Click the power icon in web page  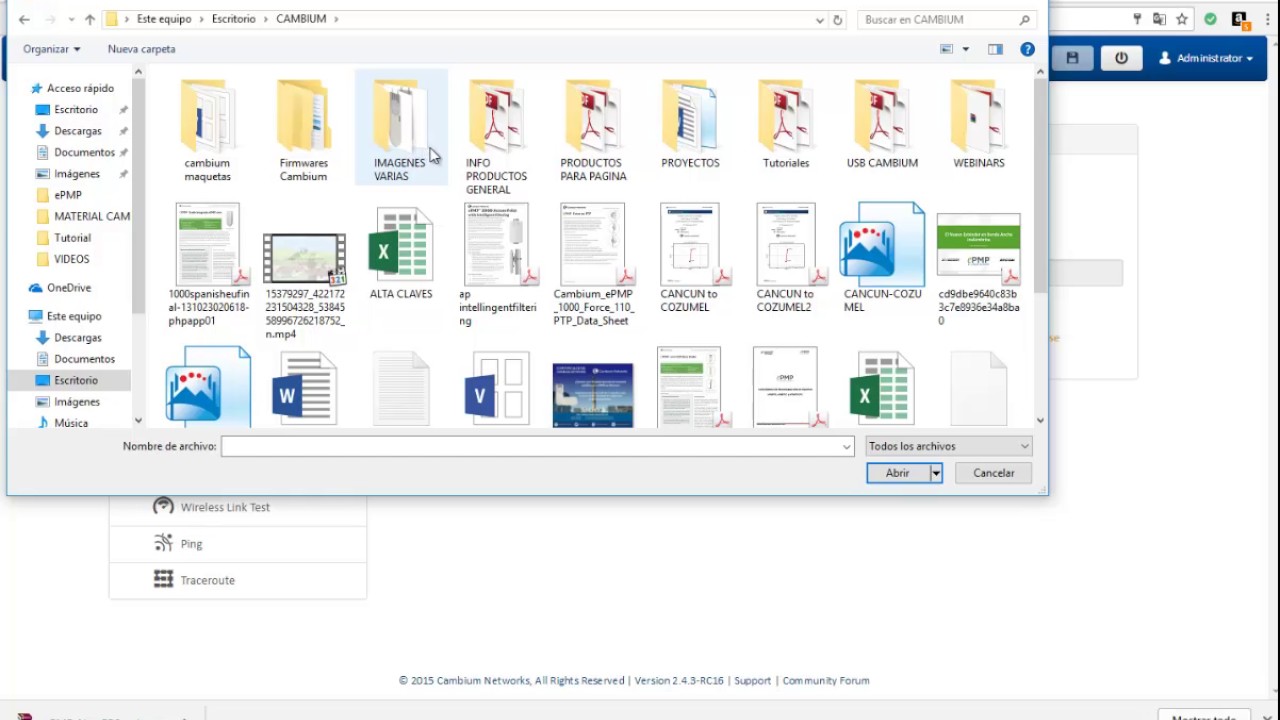coord(1121,58)
